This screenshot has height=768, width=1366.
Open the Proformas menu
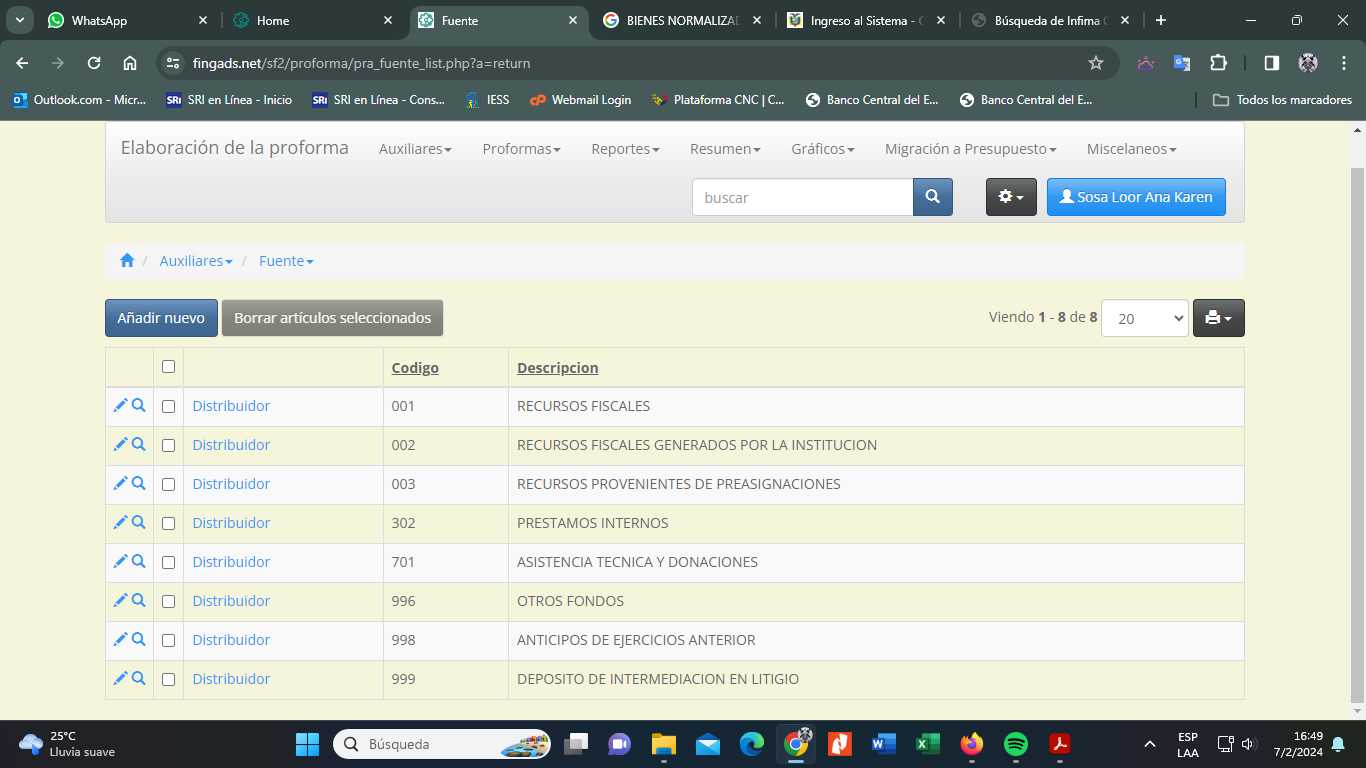coord(521,149)
